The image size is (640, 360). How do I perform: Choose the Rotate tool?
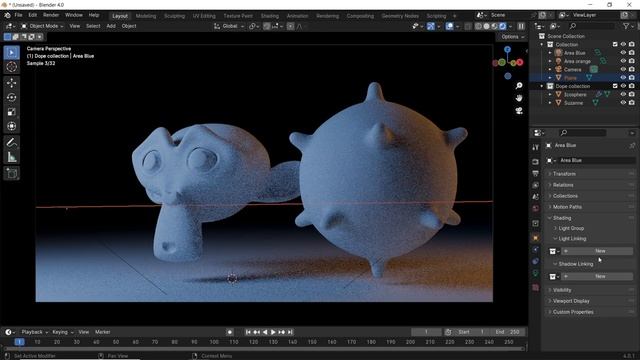(x=11, y=97)
